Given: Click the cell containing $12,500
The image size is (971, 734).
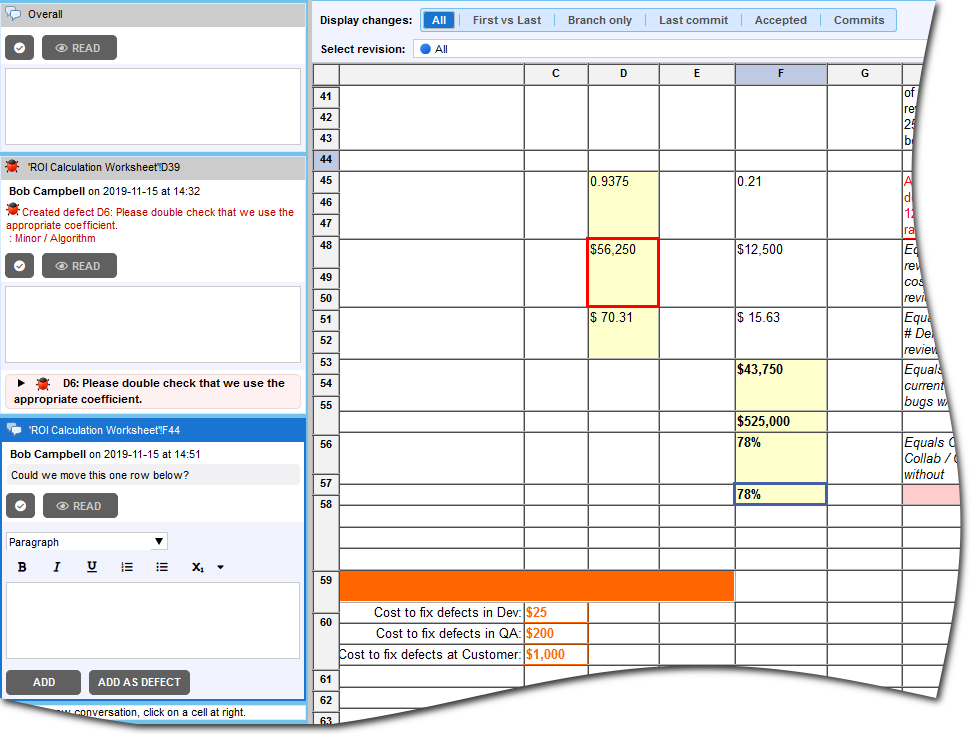Looking at the screenshot, I should tap(781, 273).
